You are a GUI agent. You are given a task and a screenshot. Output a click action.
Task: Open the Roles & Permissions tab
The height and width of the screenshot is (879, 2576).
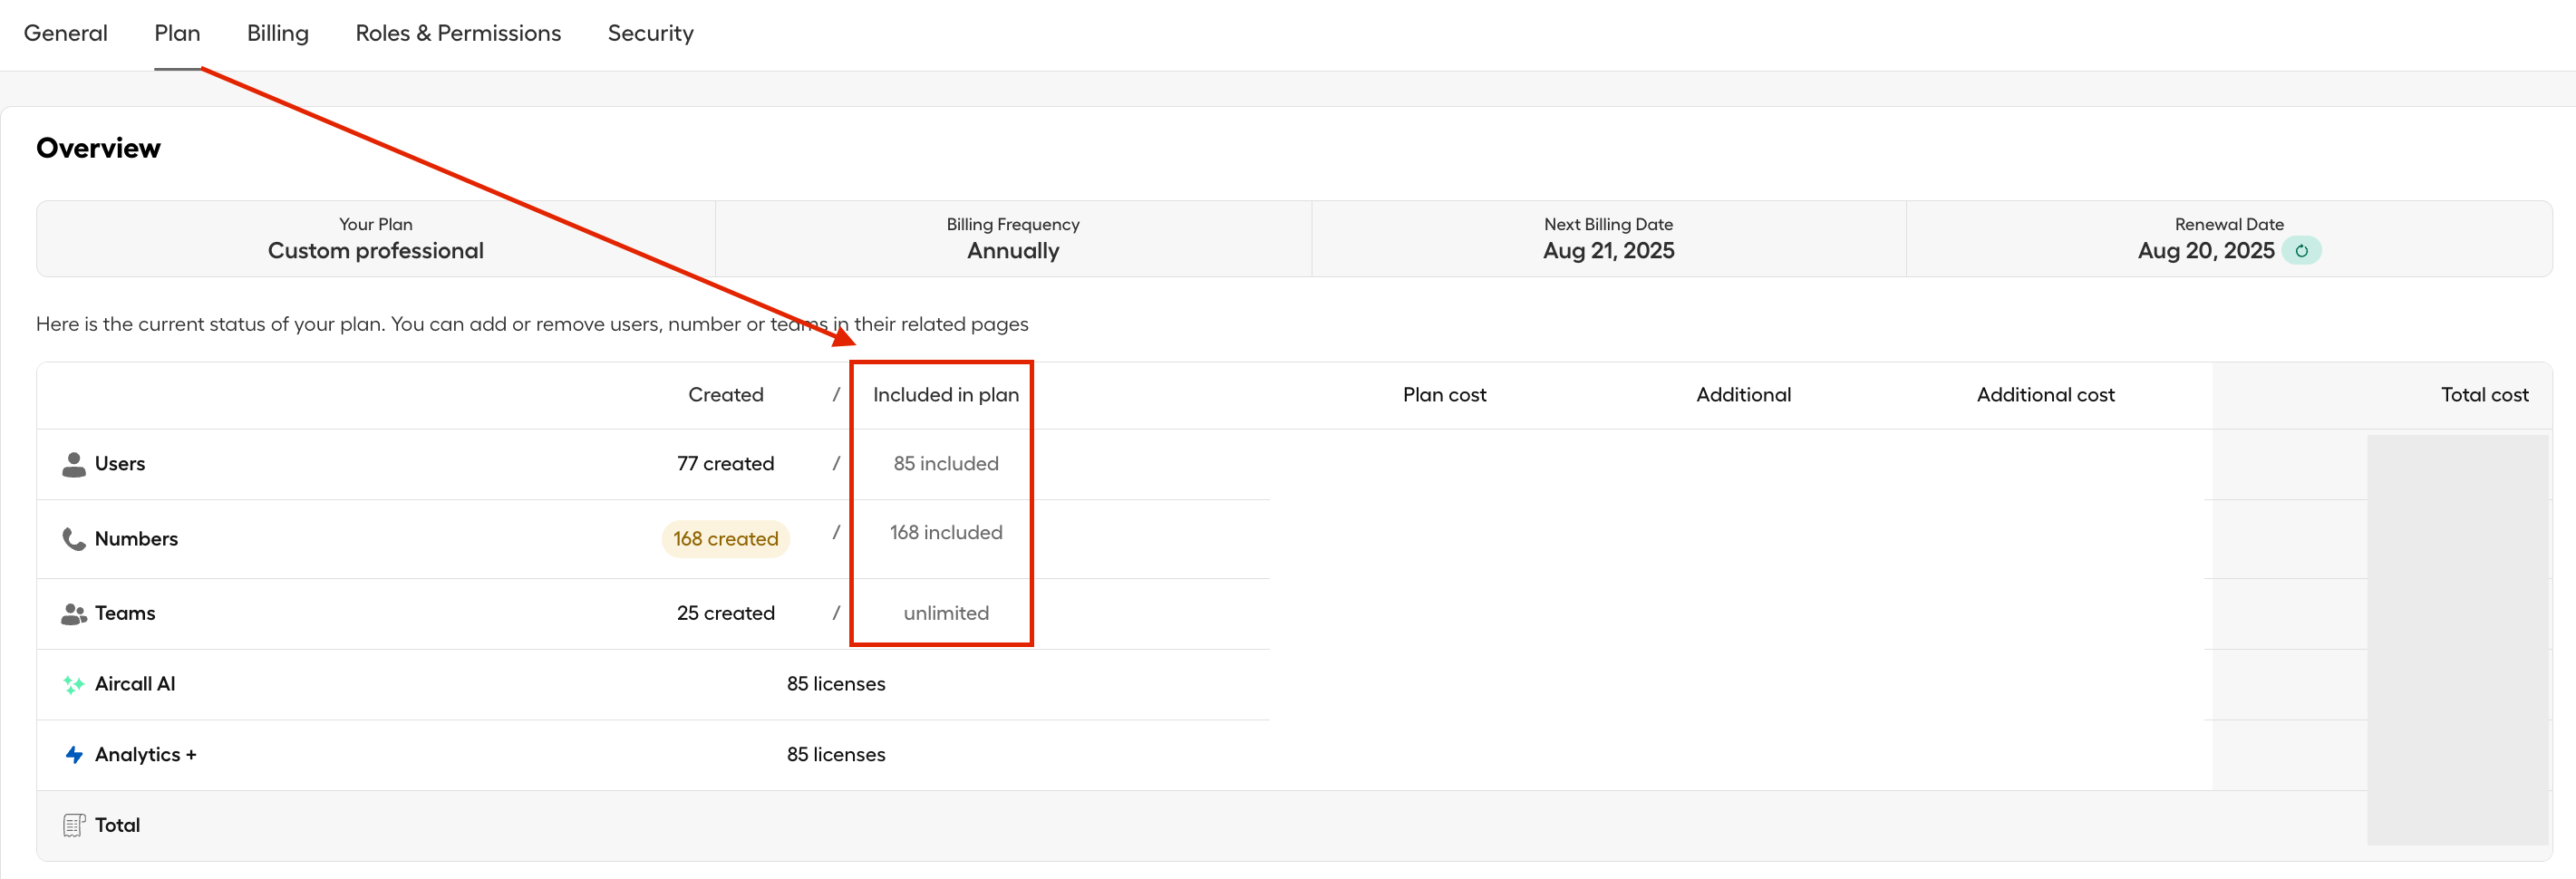click(458, 33)
